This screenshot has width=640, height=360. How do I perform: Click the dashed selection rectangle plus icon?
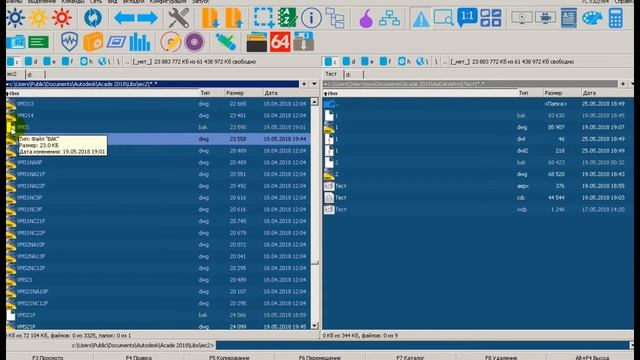(x=264, y=18)
